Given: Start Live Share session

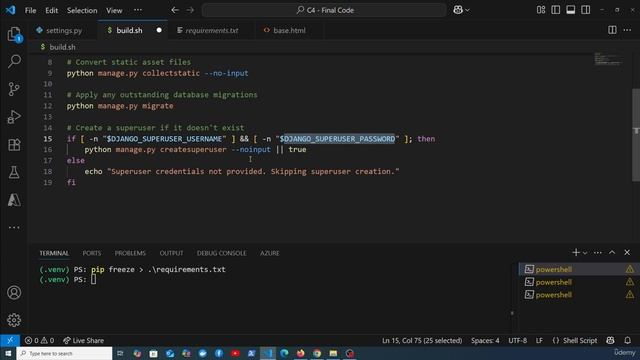Looking at the screenshot, I should pyautogui.click(x=84, y=340).
